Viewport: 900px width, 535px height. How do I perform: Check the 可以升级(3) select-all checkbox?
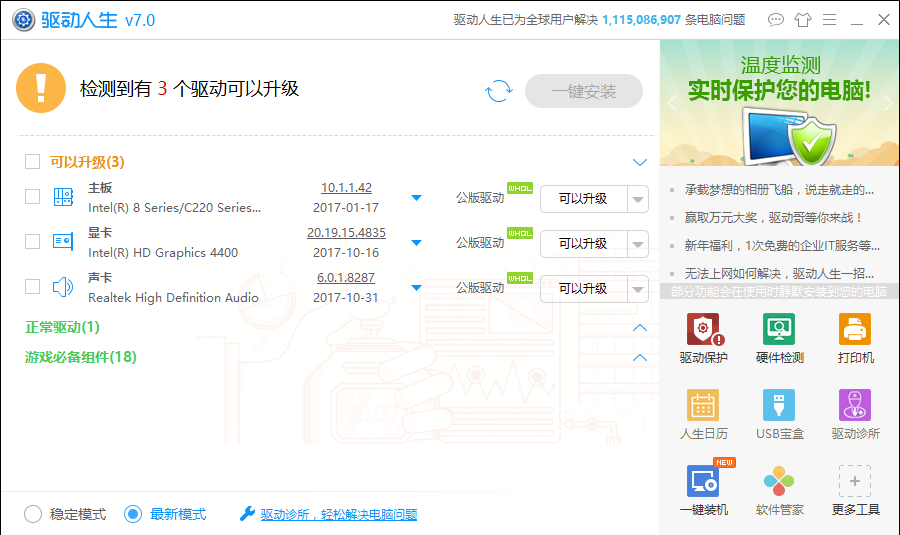[32, 161]
